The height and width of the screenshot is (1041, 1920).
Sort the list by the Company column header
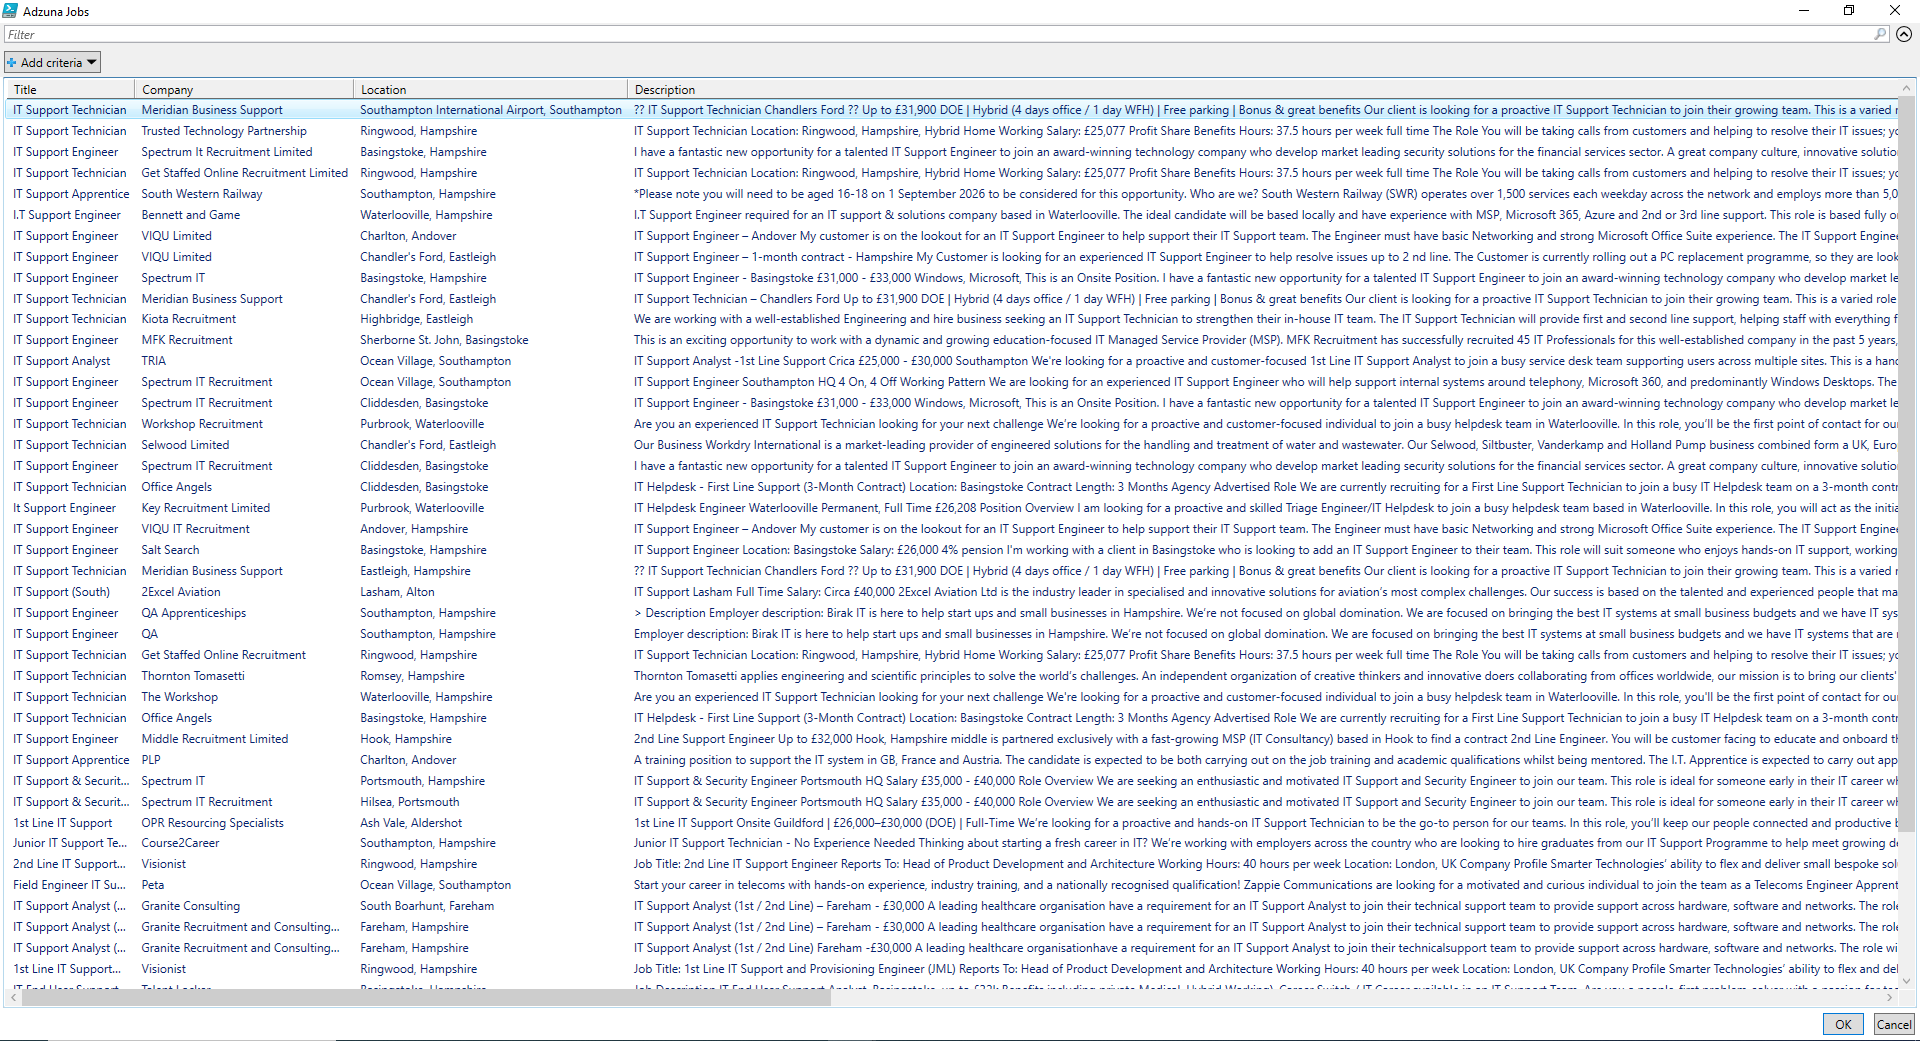(x=244, y=89)
